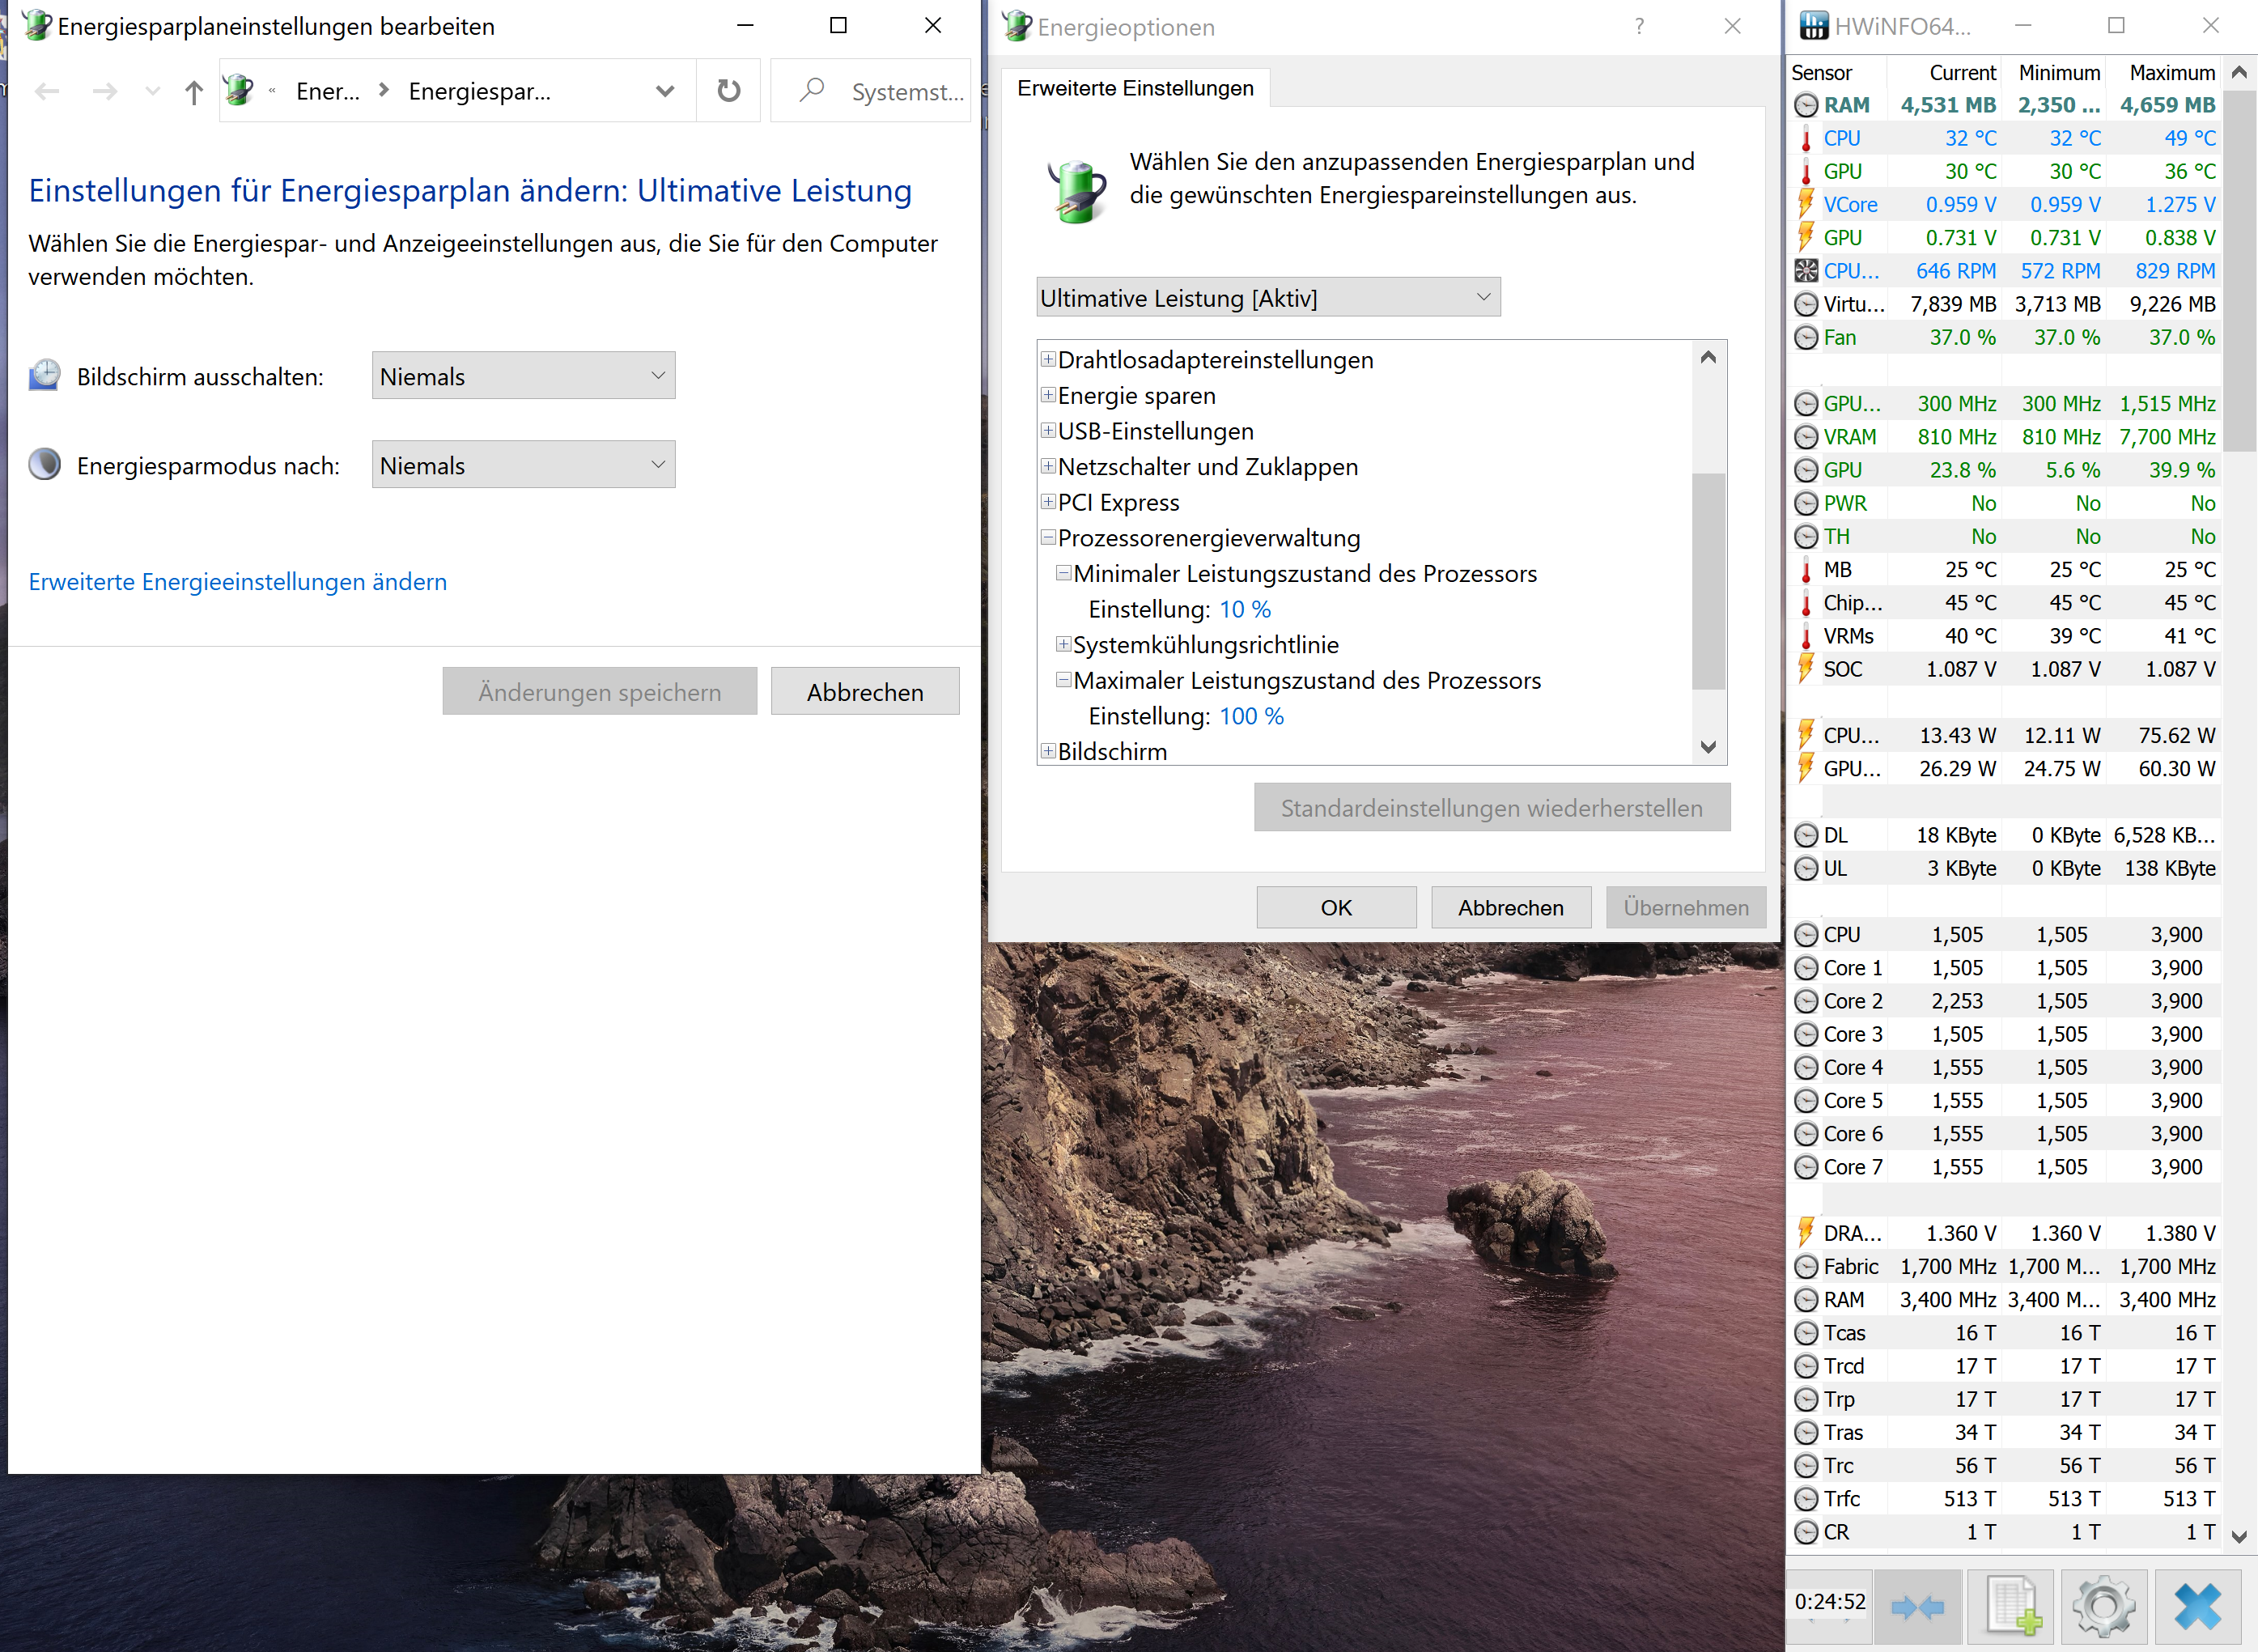Click the Energiespar... breadcrumb item
The height and width of the screenshot is (1652, 2258).
pos(479,92)
